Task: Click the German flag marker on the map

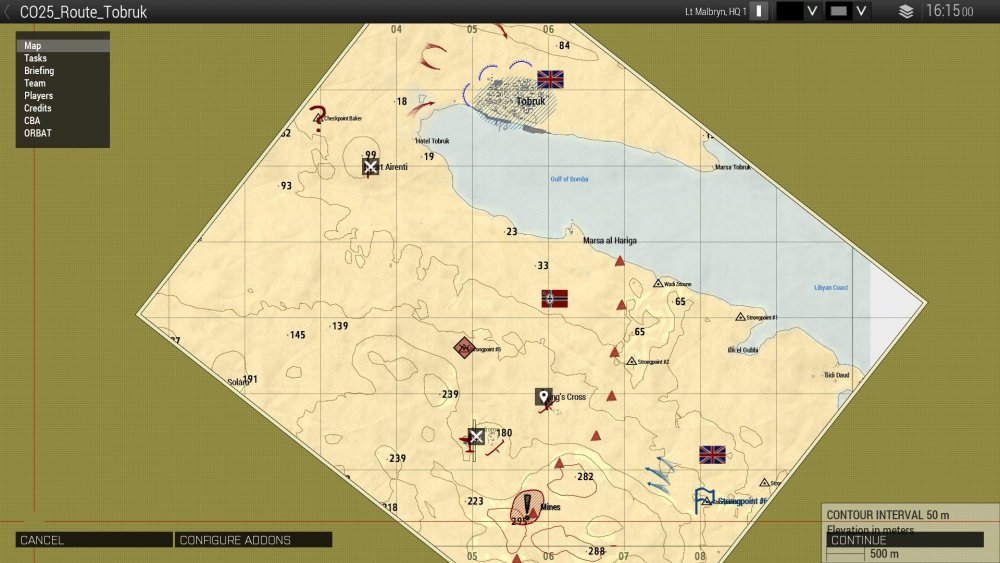Action: pos(554,298)
